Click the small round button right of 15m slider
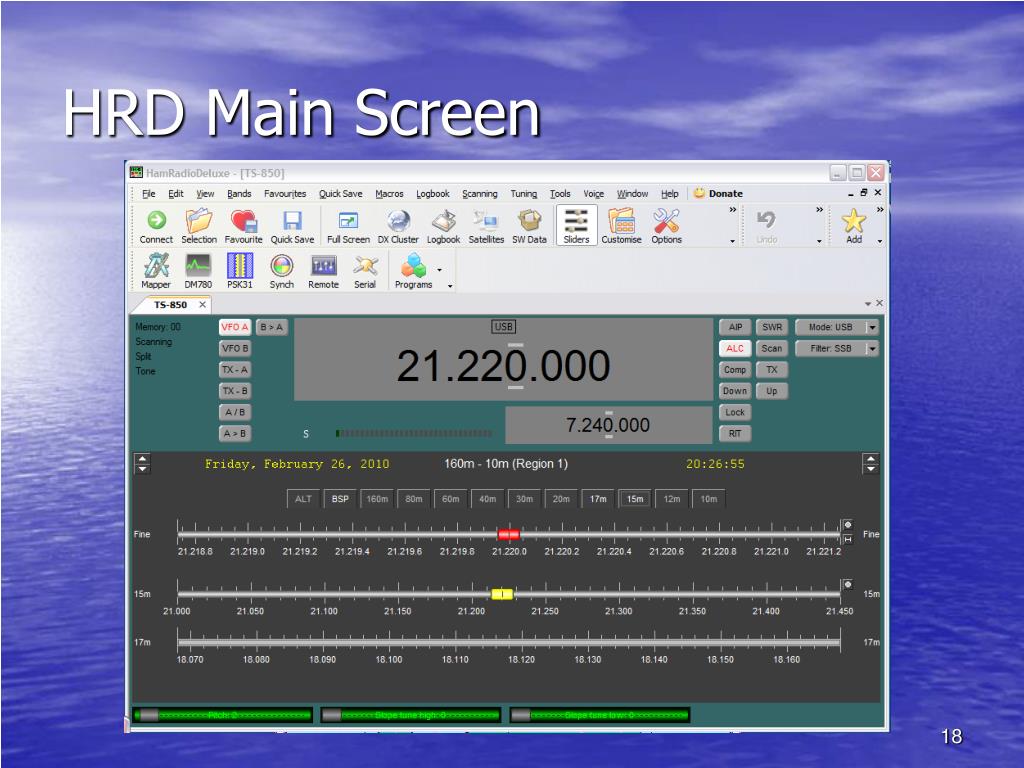This screenshot has width=1024, height=768. 848,584
